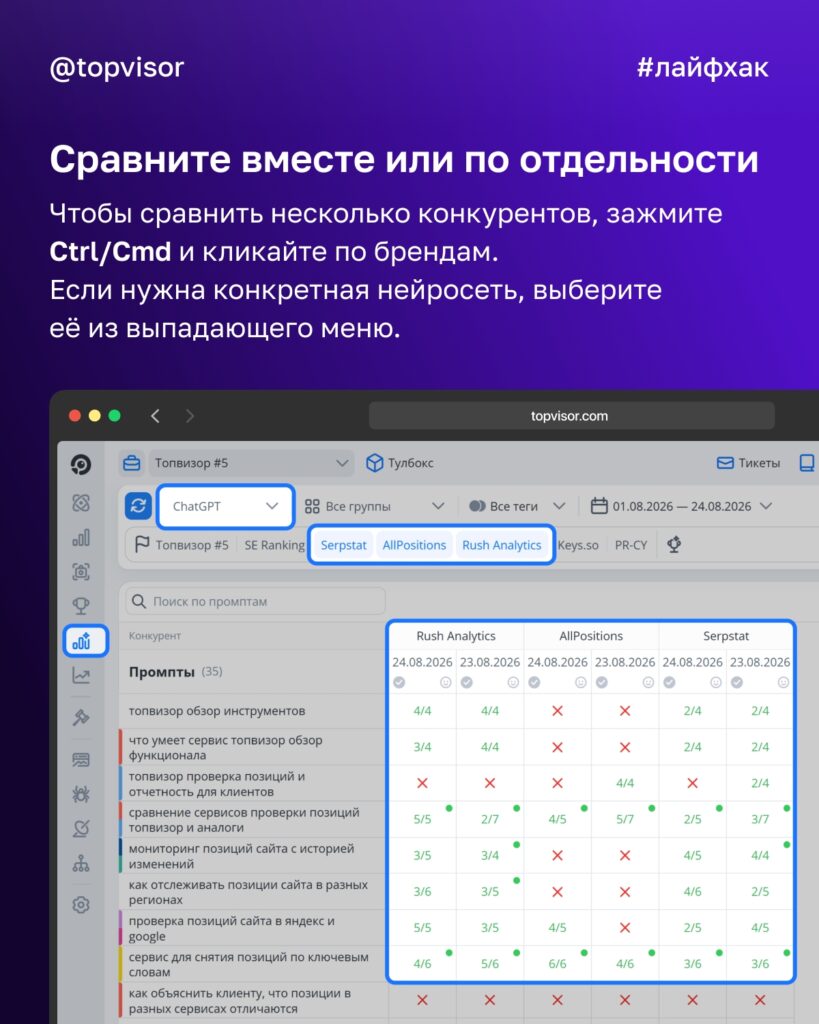Select prompt "топвизор обзор инструментов"
The width and height of the screenshot is (819, 1024).
click(x=217, y=711)
